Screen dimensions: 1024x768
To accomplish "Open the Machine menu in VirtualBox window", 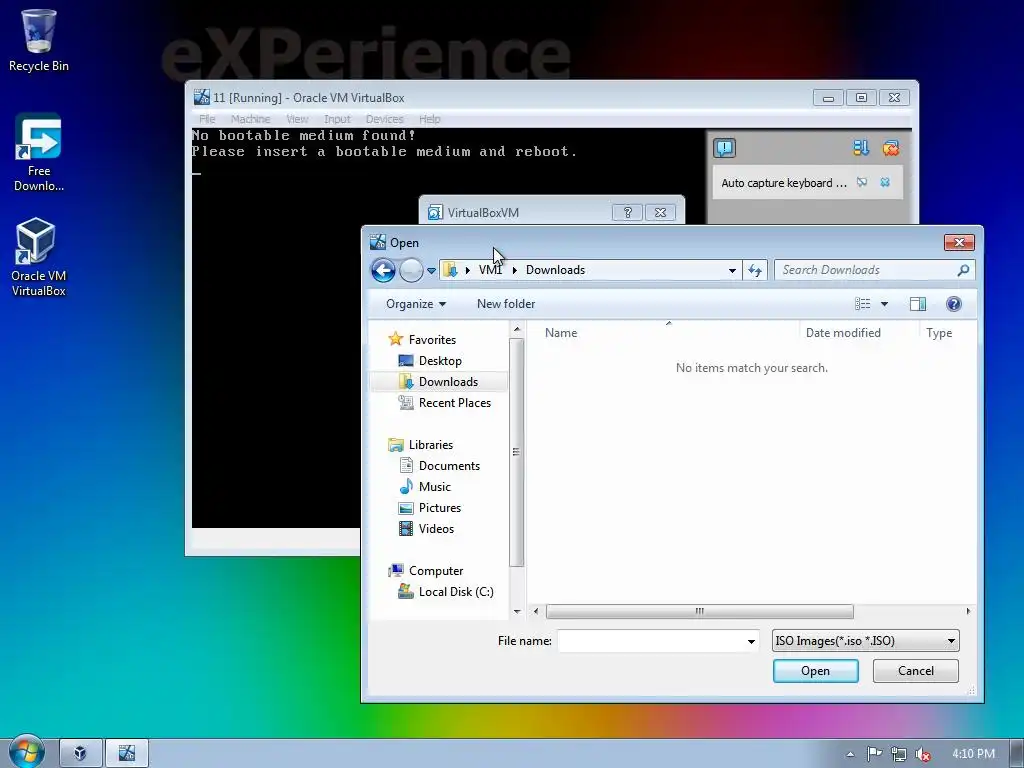I will 250,119.
